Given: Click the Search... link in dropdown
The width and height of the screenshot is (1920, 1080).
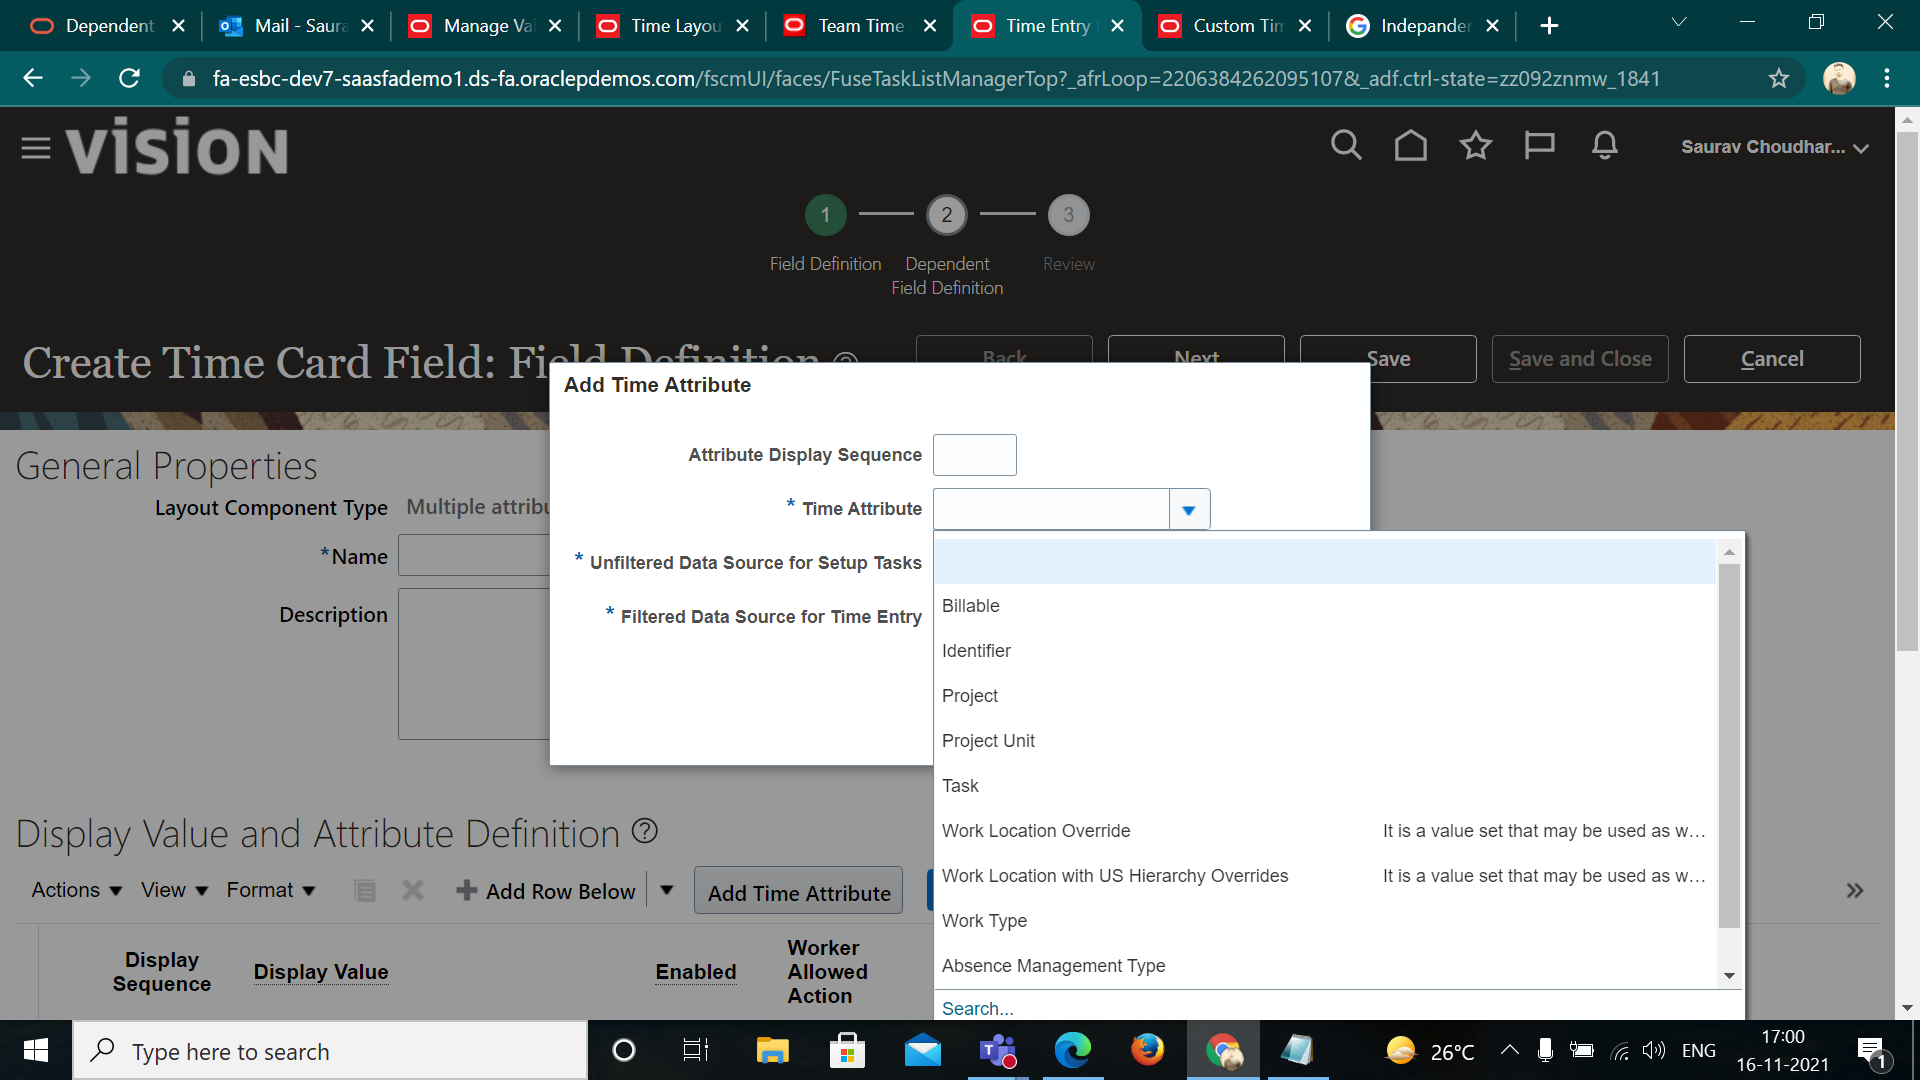Looking at the screenshot, I should 977,1008.
